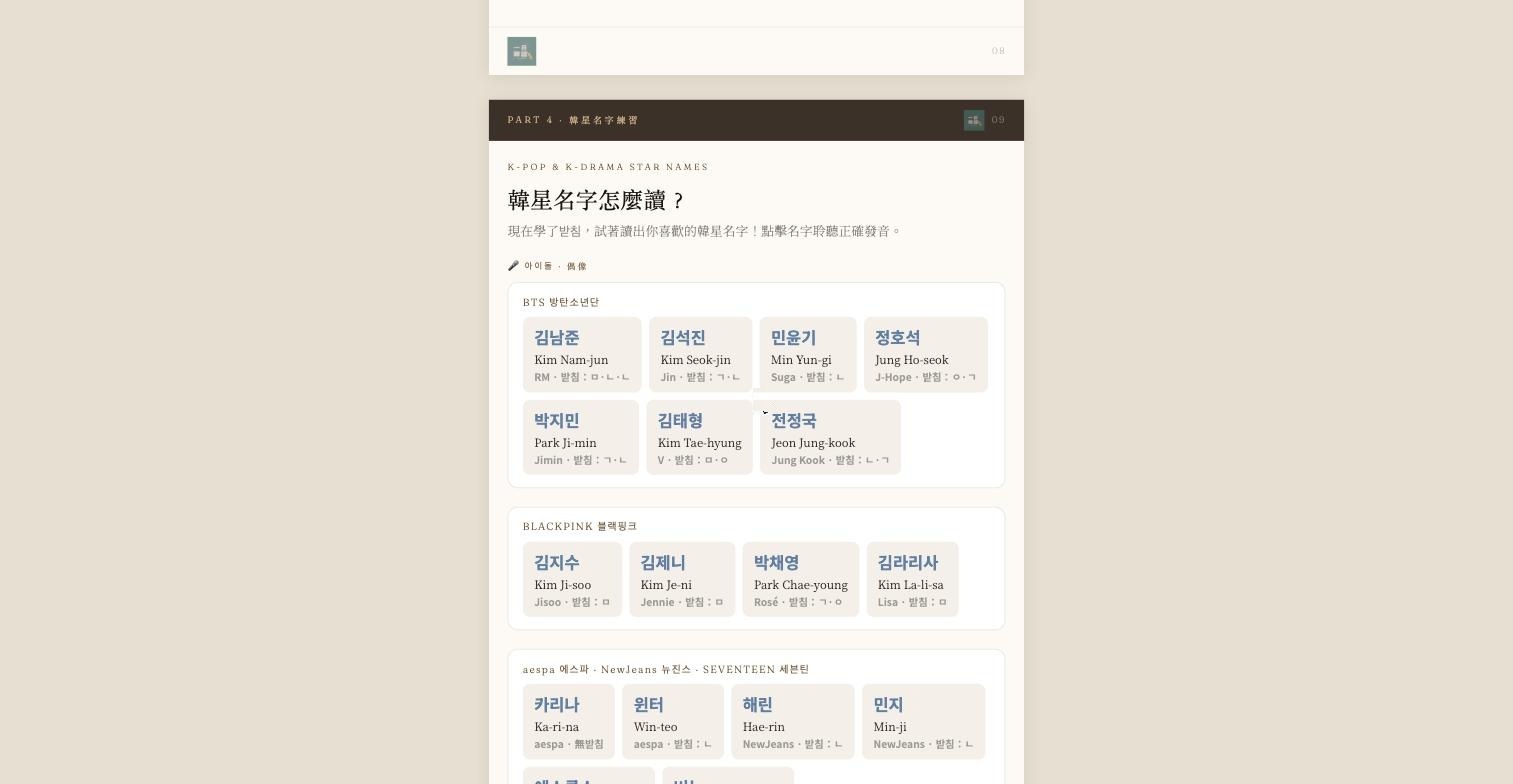Viewport: 1513px width, 784px height.
Task: Click the 'PART 4 · 韓星名字練習' header text
Action: tap(573, 120)
